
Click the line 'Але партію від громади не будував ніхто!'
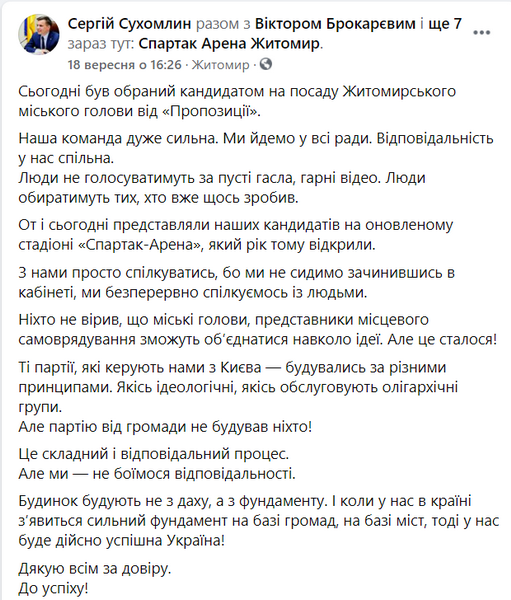coord(165,427)
